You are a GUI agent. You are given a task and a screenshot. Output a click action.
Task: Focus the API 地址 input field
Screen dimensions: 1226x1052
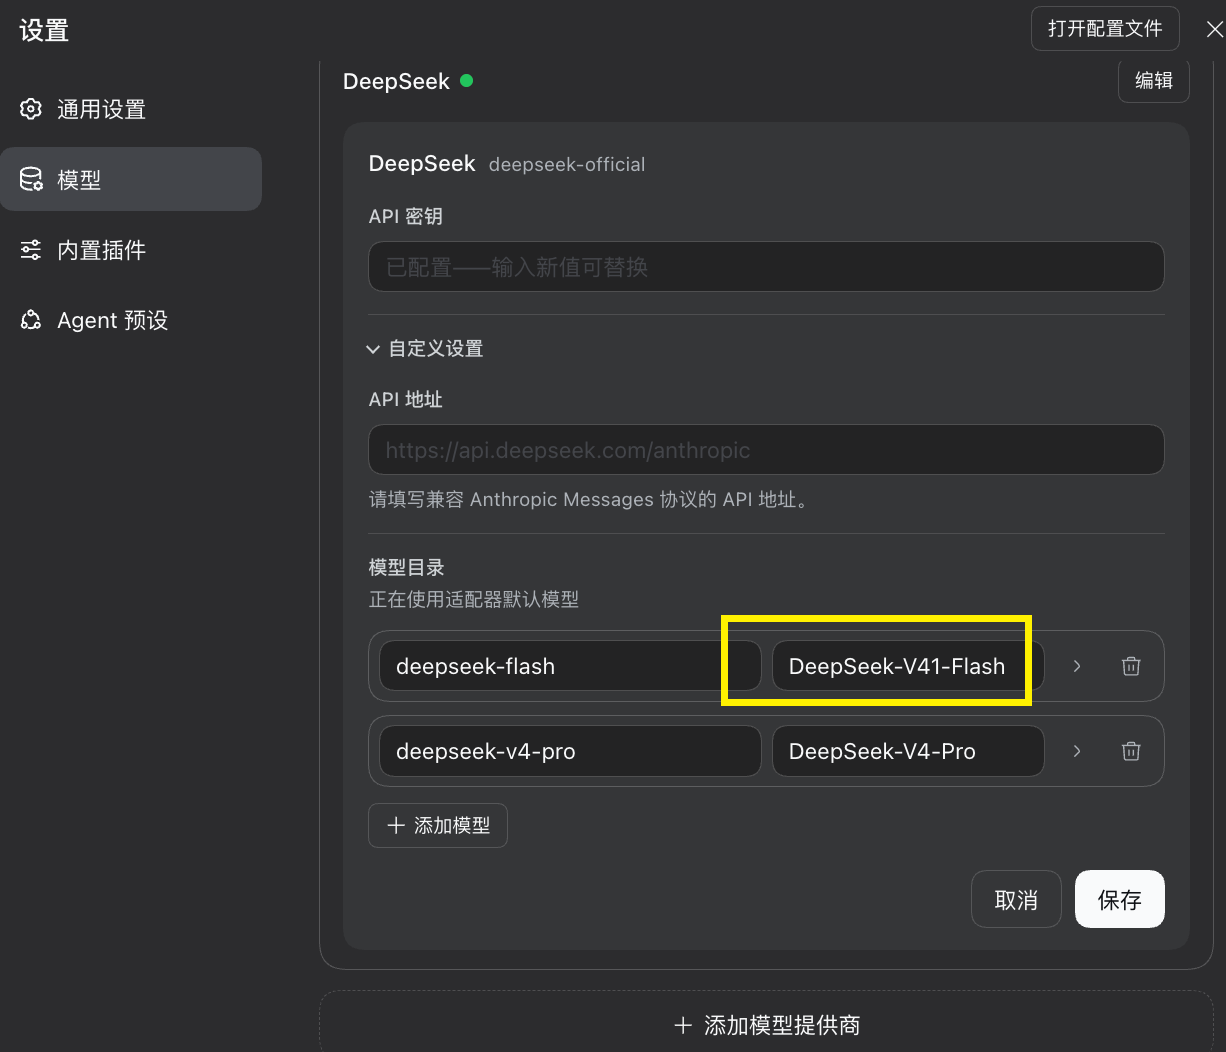pyautogui.click(x=766, y=450)
